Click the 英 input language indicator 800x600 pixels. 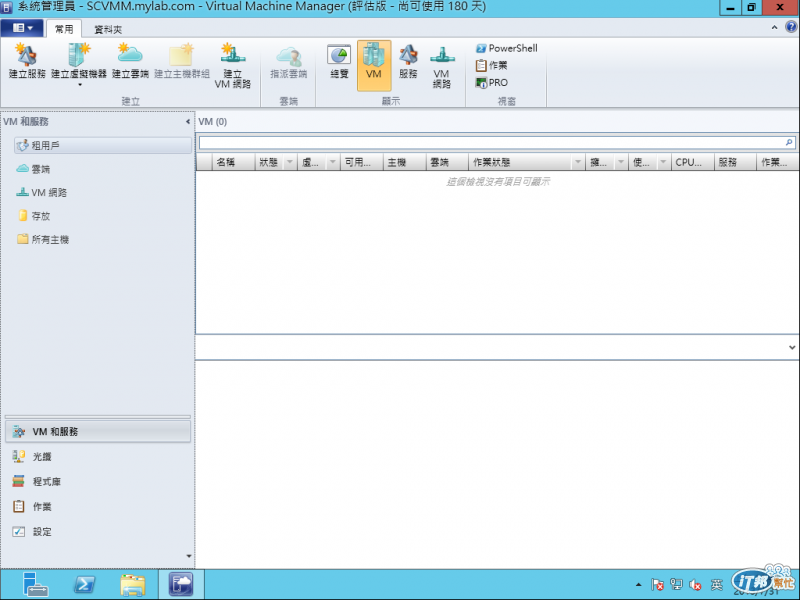click(x=717, y=585)
